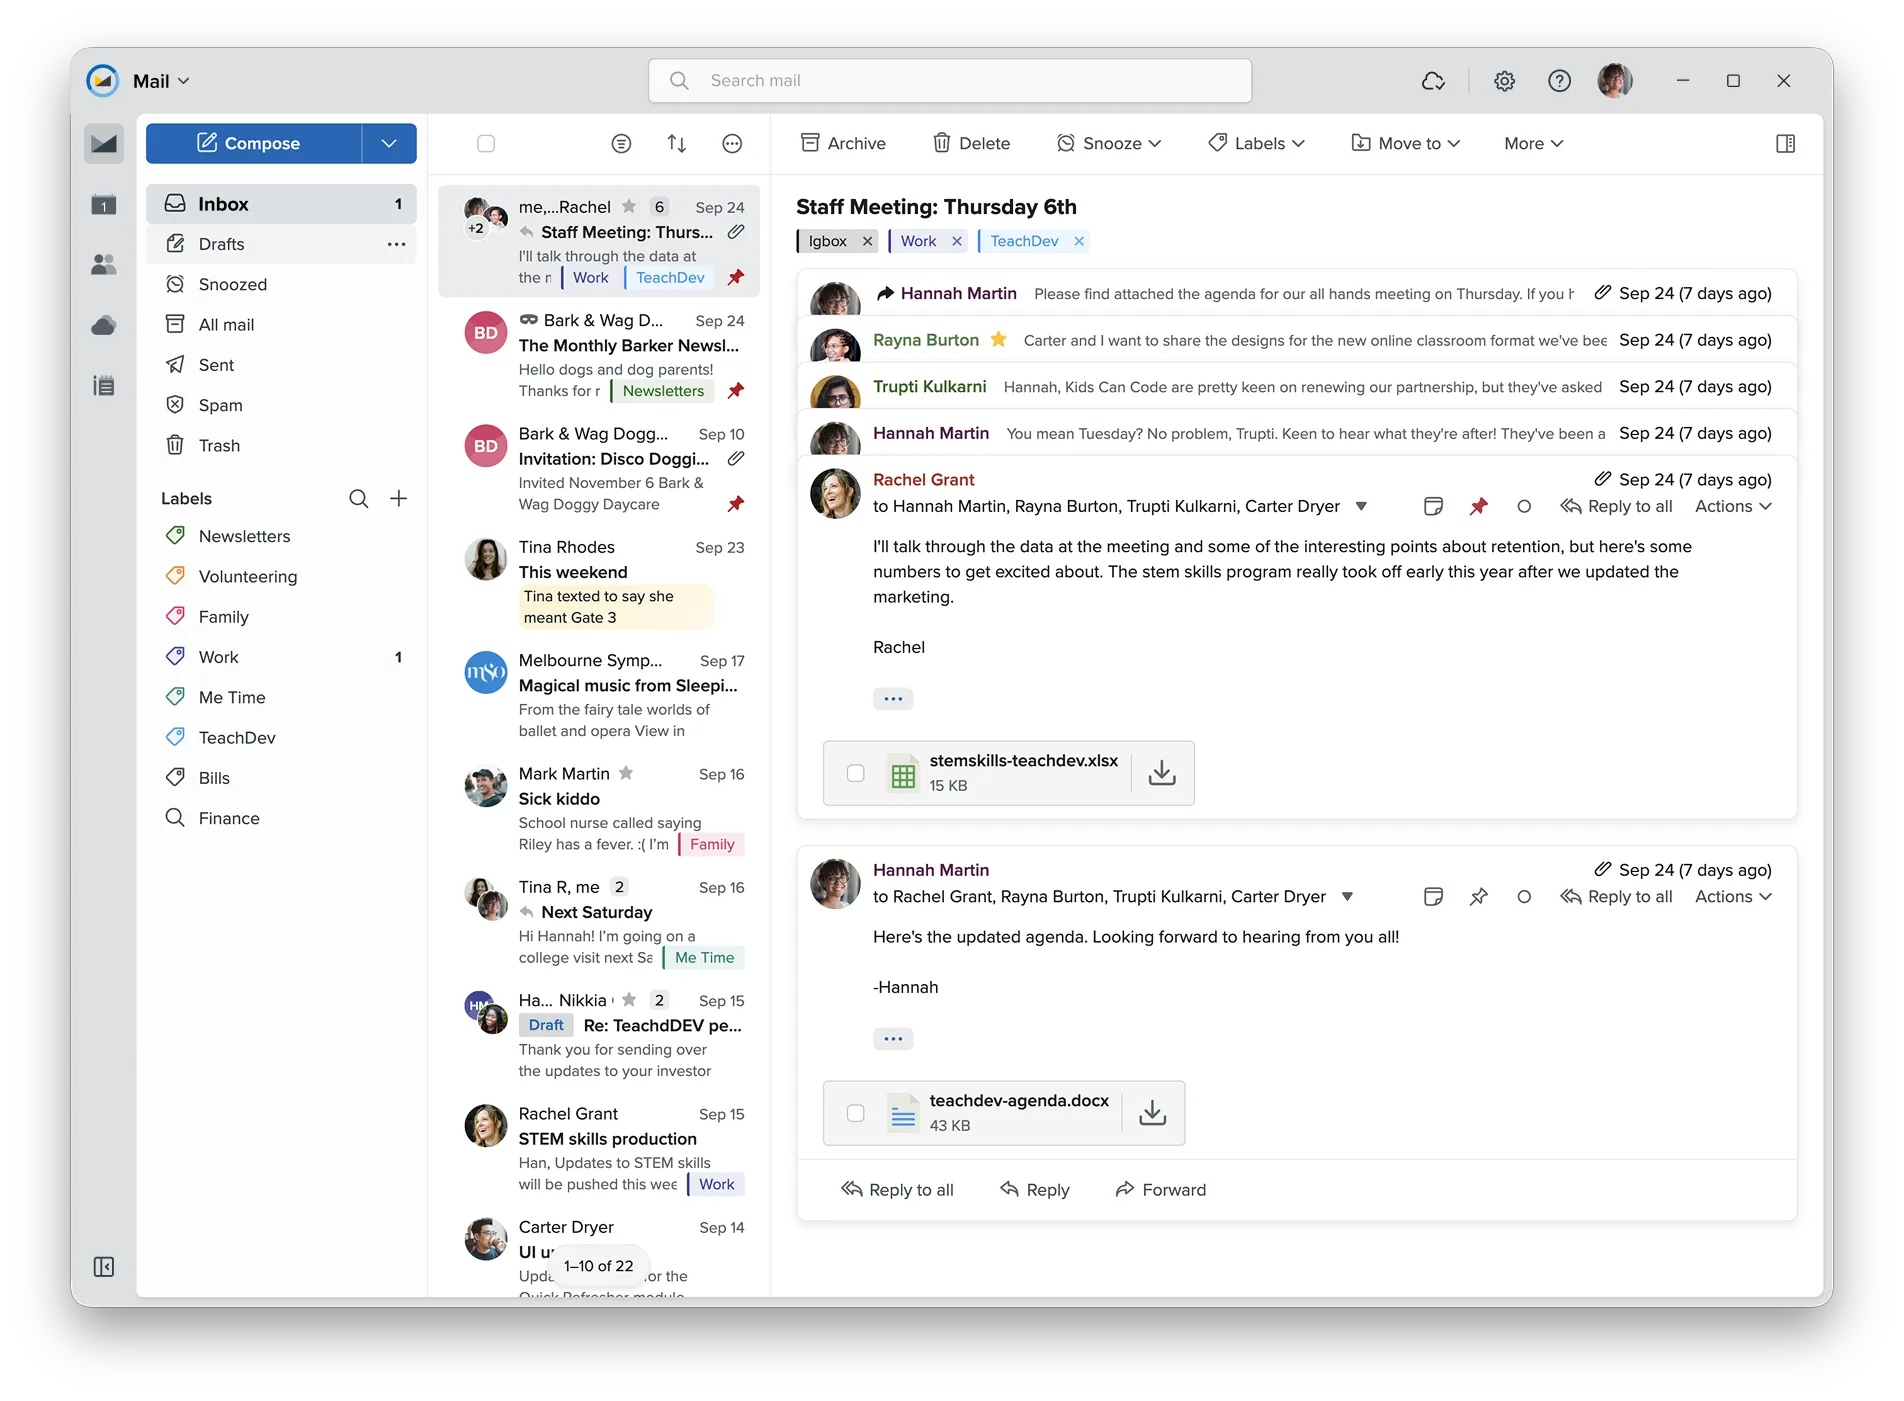The height and width of the screenshot is (1401, 1904).
Task: Open the Snoozed folder
Action: (x=281, y=284)
